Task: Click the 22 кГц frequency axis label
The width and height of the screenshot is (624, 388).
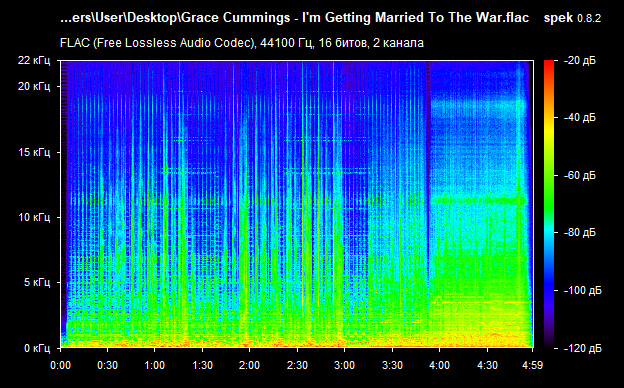Action: pos(34,60)
